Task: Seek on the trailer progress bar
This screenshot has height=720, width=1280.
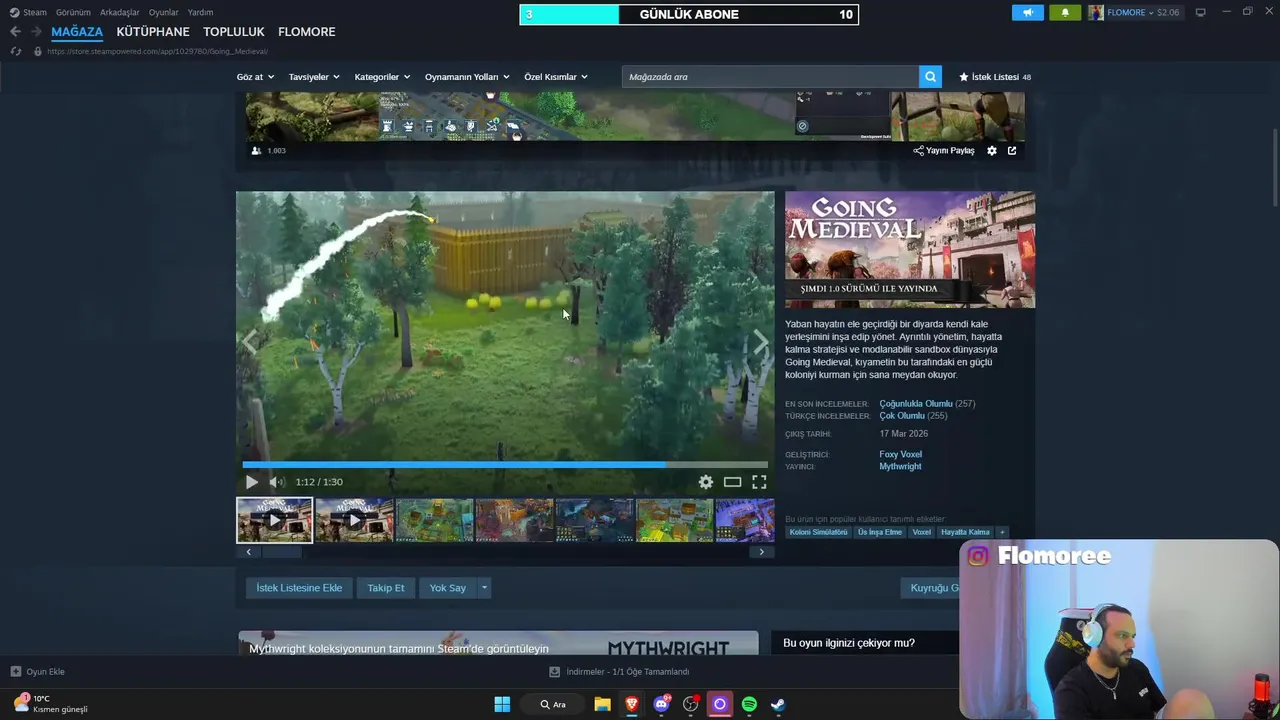Action: point(505,465)
